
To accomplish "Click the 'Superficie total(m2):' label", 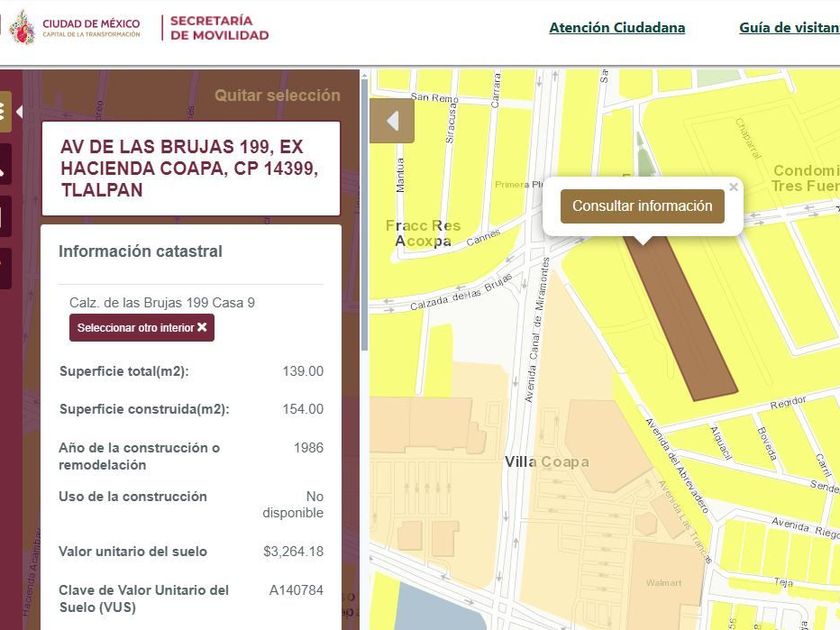I will [x=124, y=371].
